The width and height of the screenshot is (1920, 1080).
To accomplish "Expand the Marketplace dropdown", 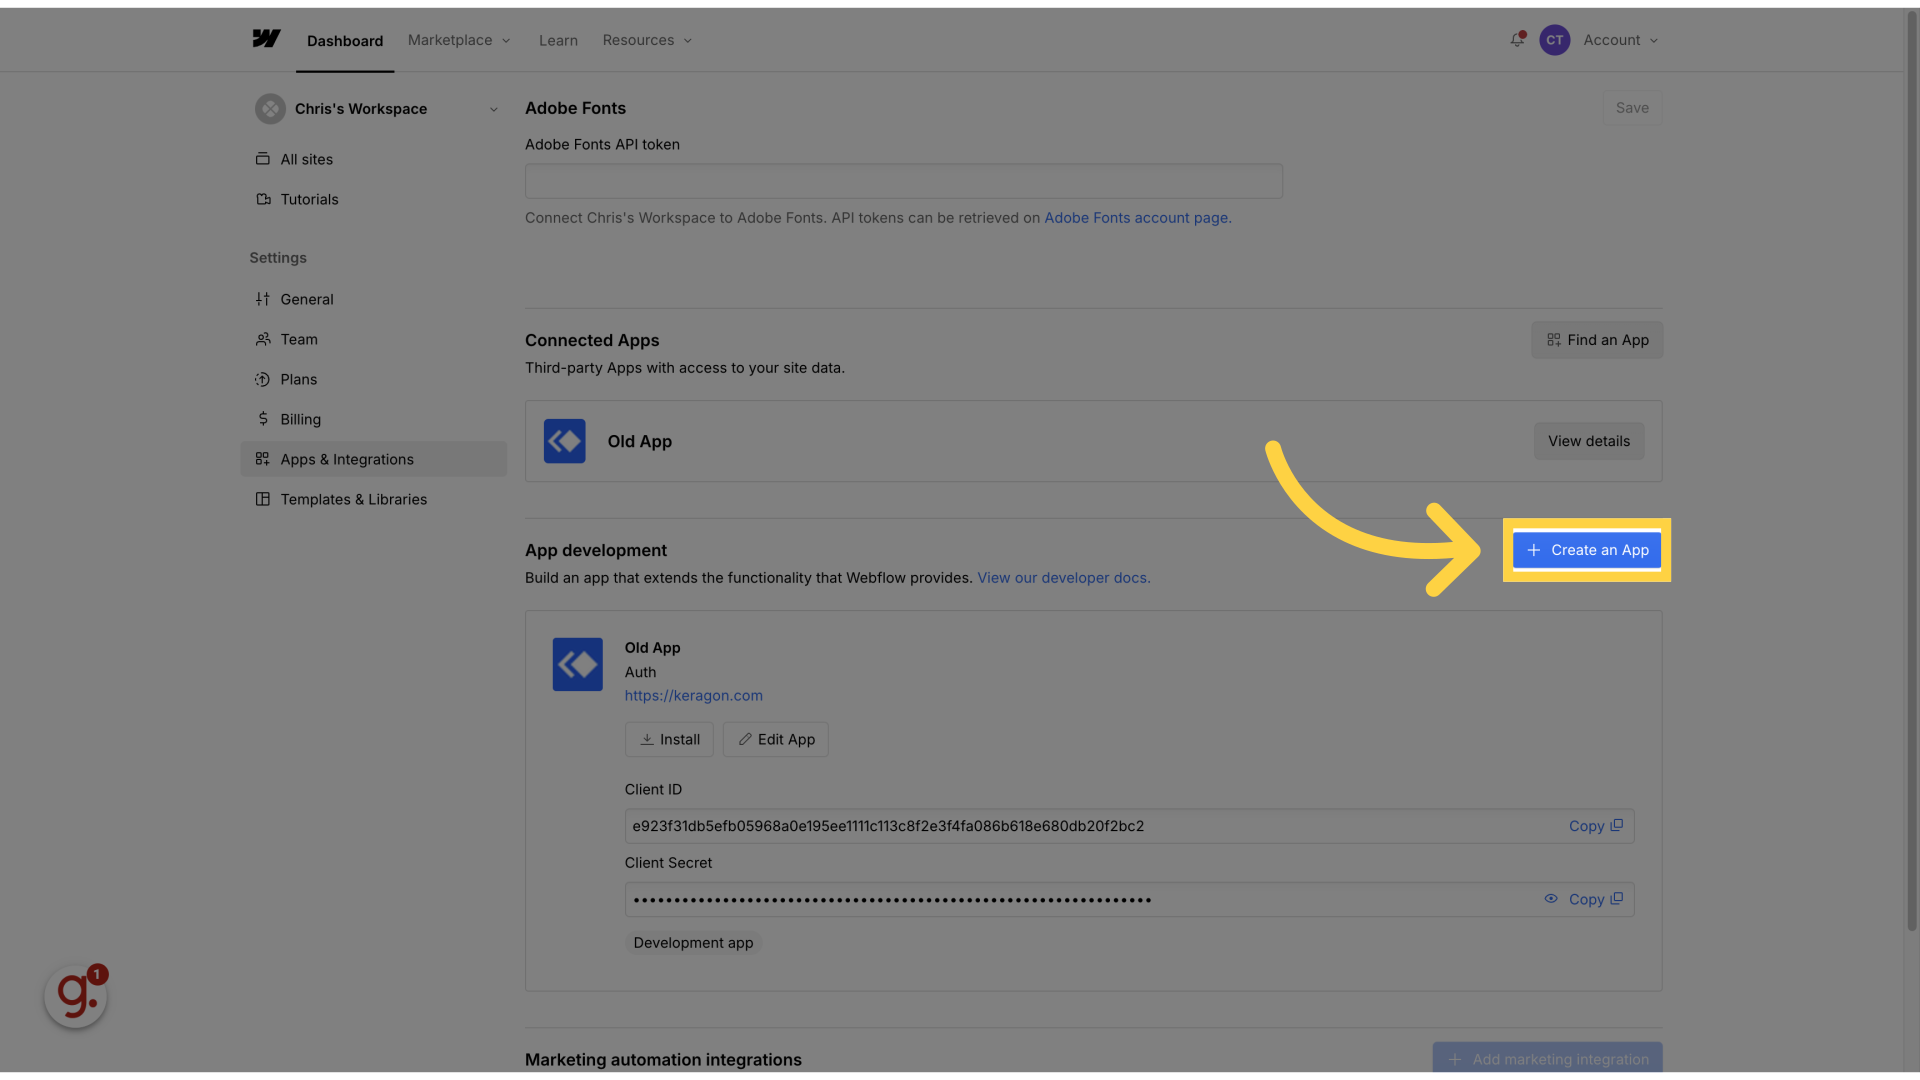I will (459, 40).
